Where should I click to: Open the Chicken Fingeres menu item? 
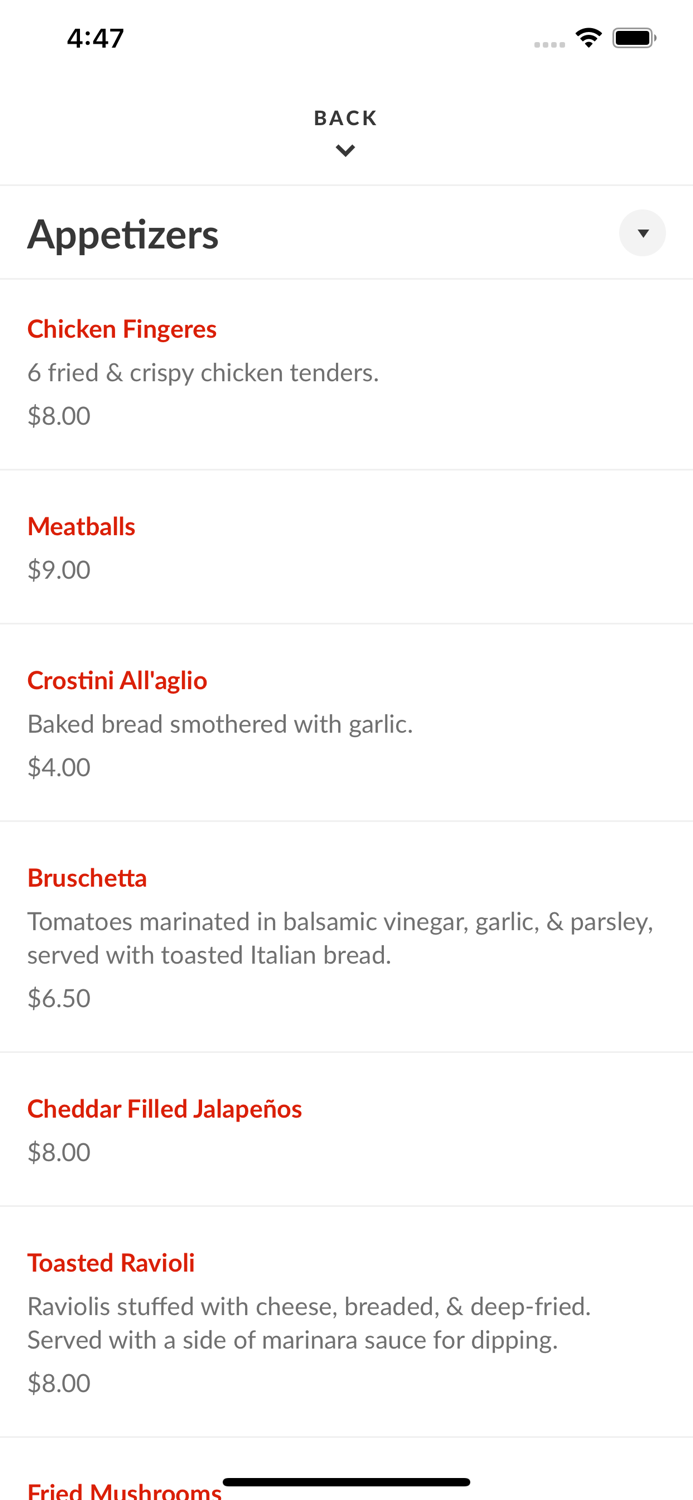click(121, 329)
